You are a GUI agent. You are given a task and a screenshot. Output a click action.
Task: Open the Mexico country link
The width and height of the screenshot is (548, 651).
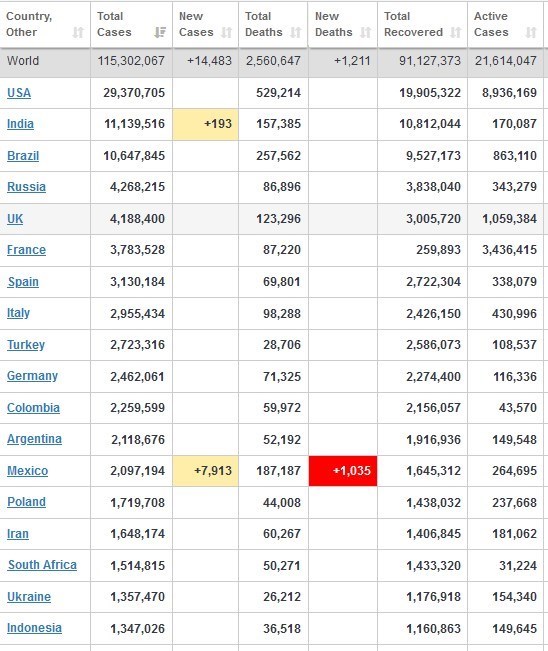point(27,471)
